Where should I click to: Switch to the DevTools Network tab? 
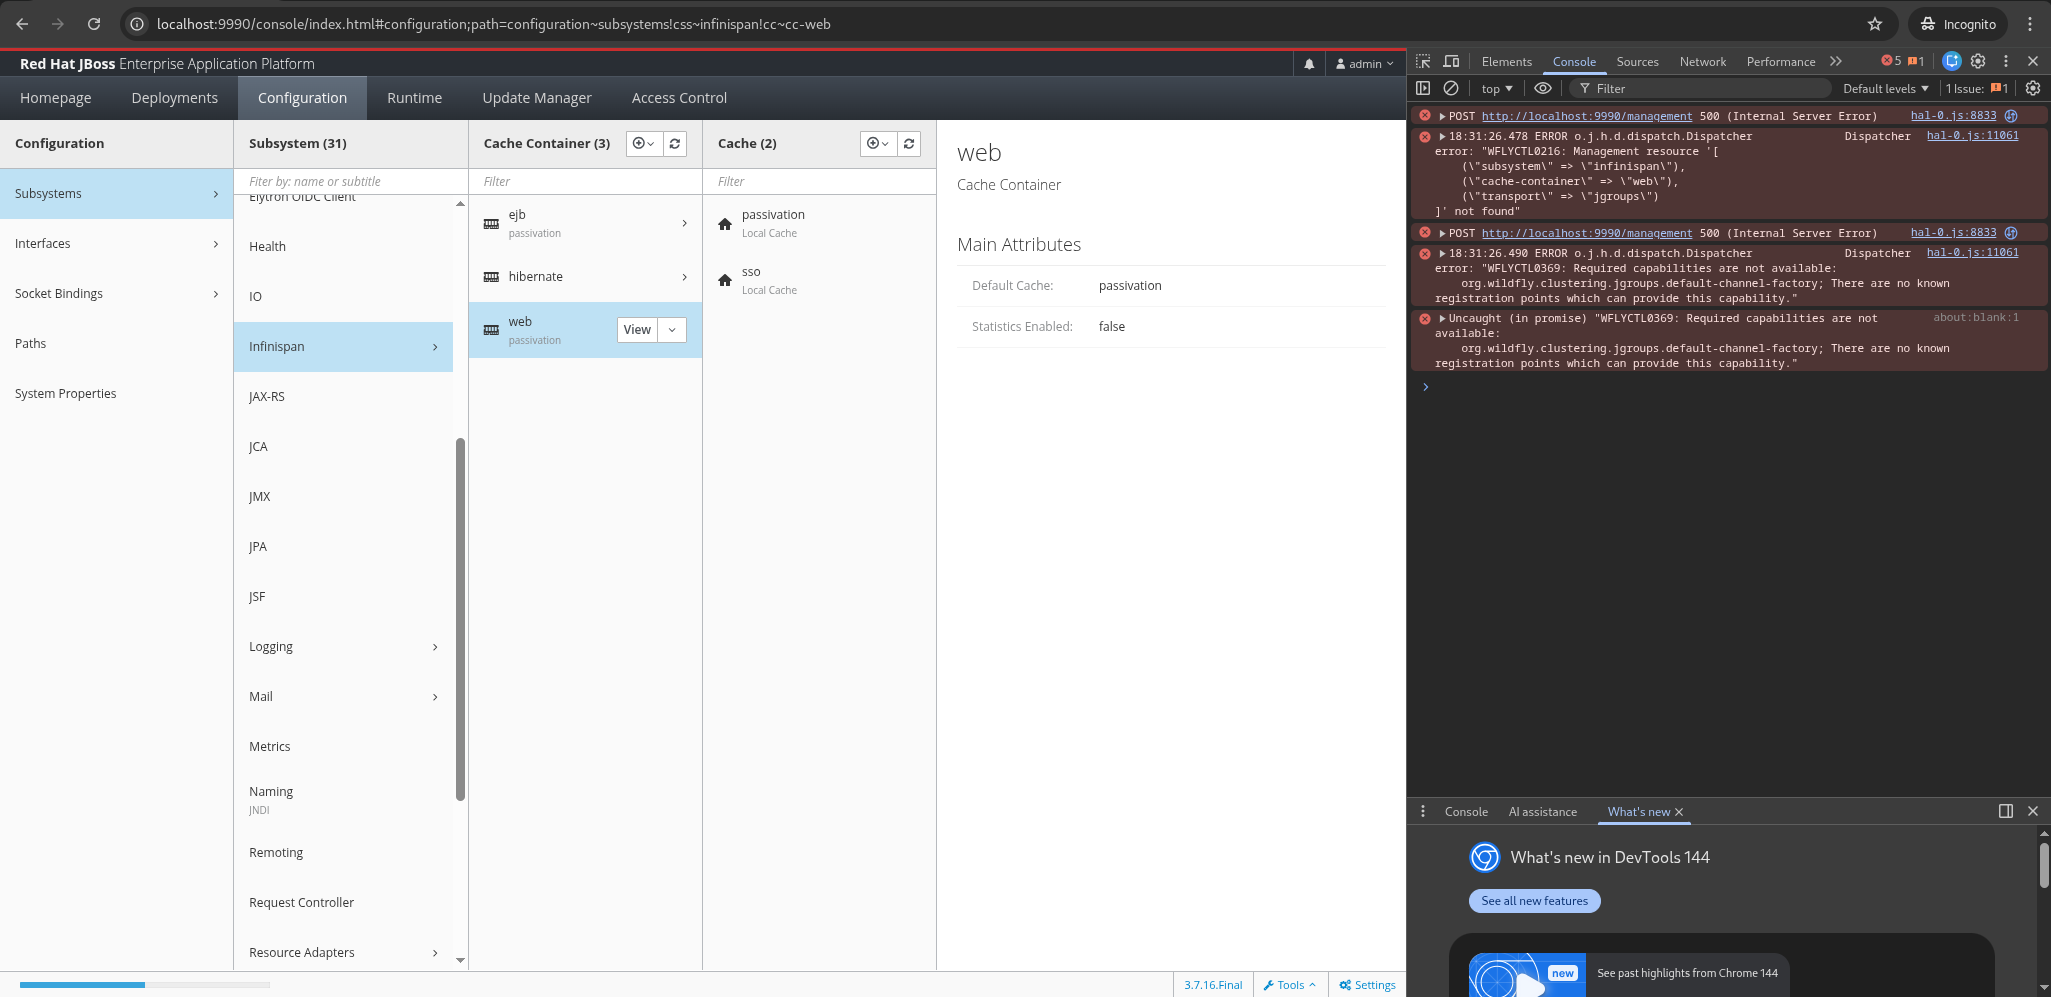tap(1703, 62)
